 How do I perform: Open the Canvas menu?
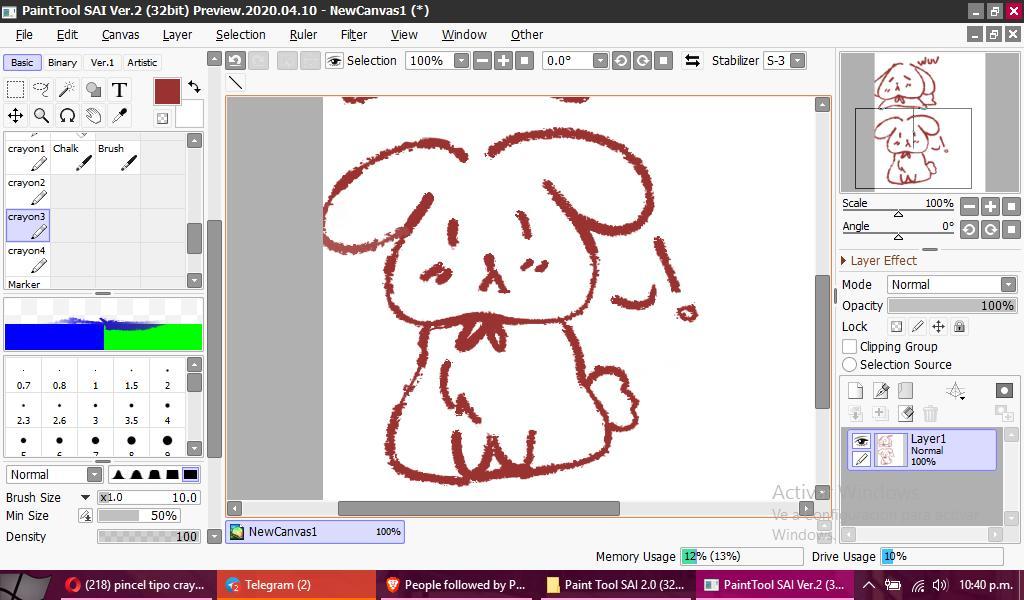120,35
